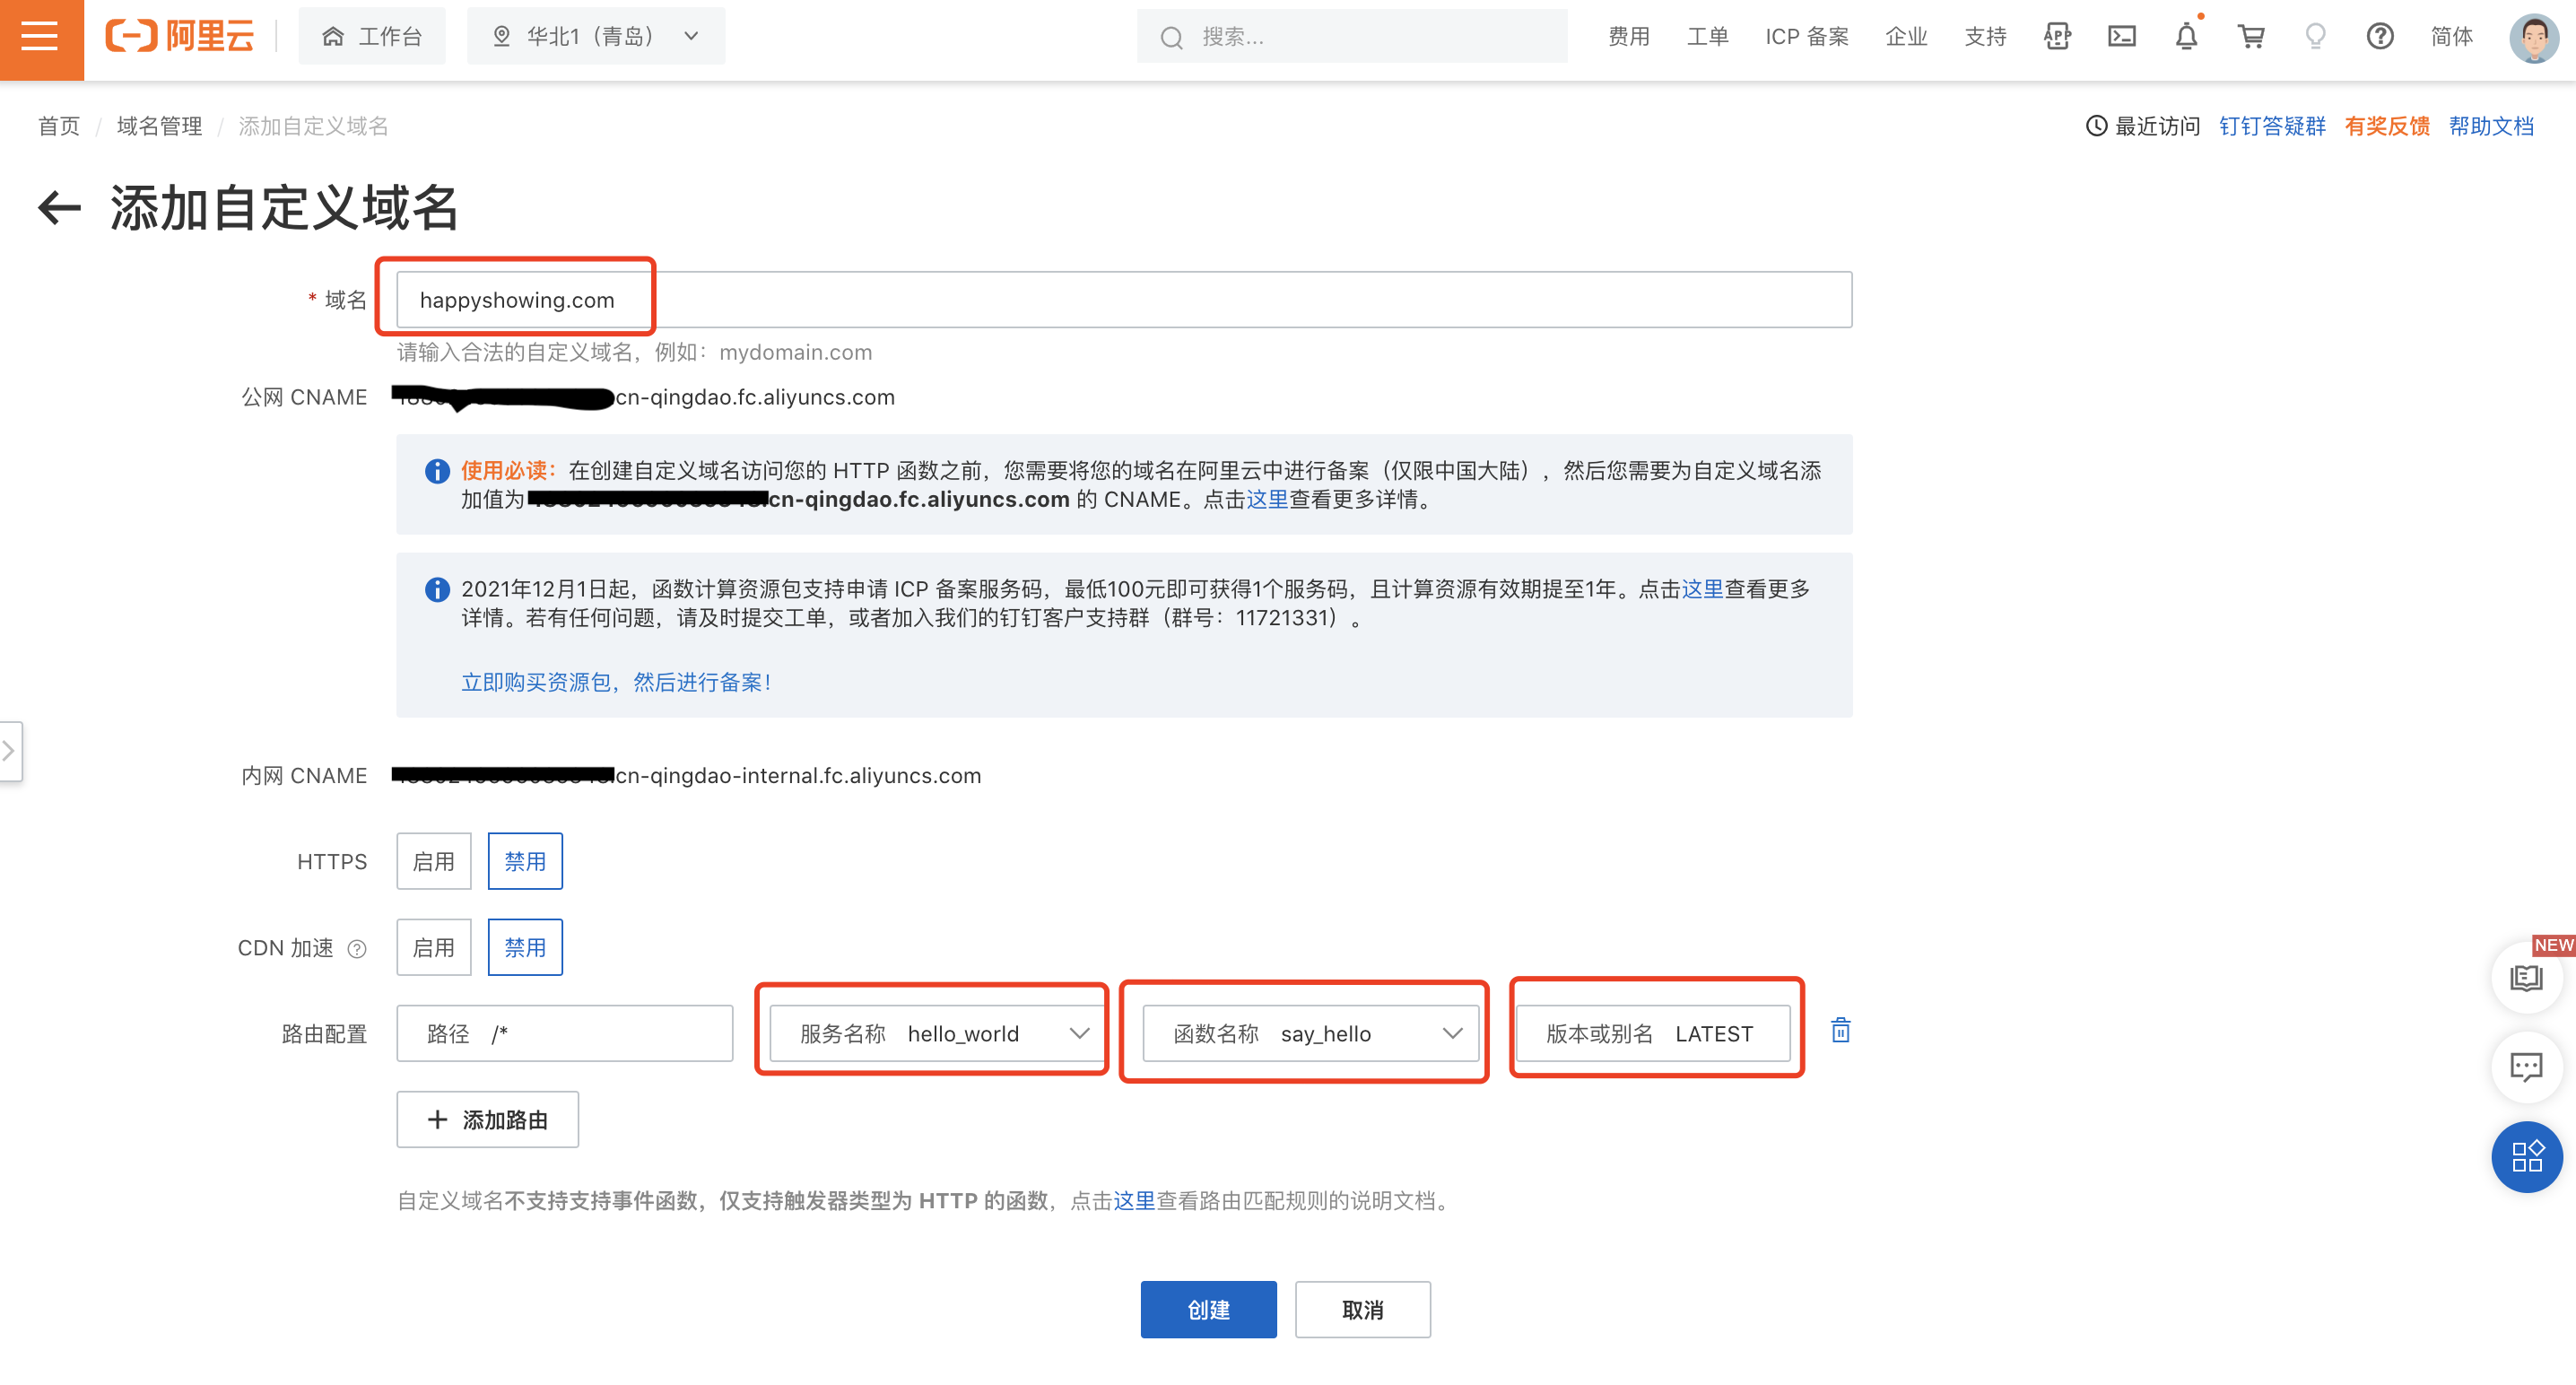2576x1385 pixels.
Task: Open the help question-mark icon
Action: [x=2380, y=37]
